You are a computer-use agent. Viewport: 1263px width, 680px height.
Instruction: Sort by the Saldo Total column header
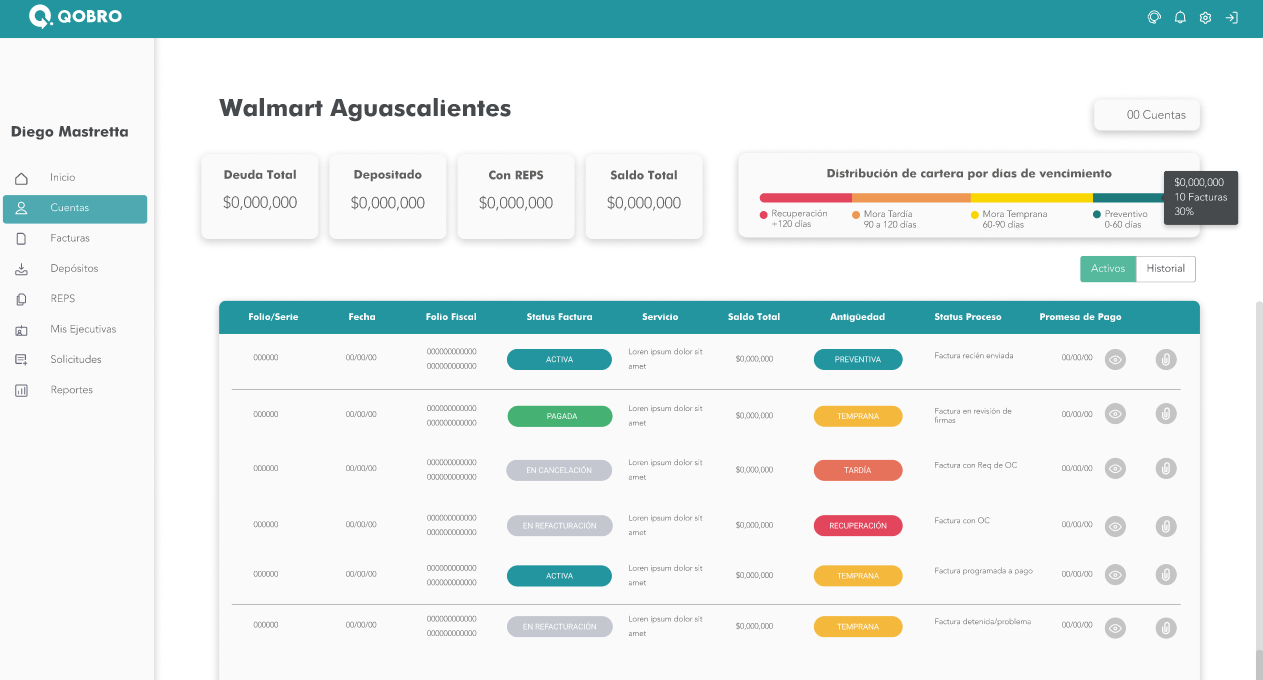pyautogui.click(x=754, y=317)
